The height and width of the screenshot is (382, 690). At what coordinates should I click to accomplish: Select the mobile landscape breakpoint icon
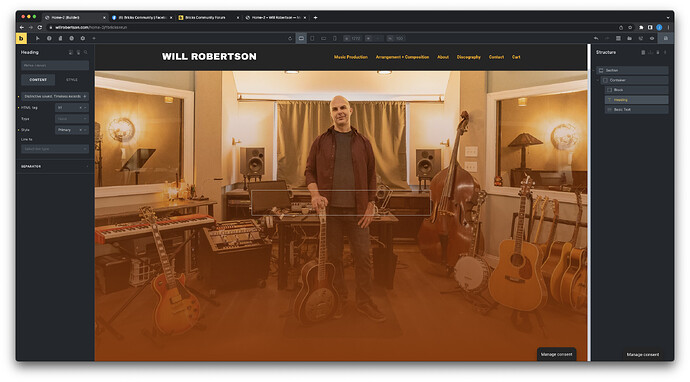[x=323, y=38]
